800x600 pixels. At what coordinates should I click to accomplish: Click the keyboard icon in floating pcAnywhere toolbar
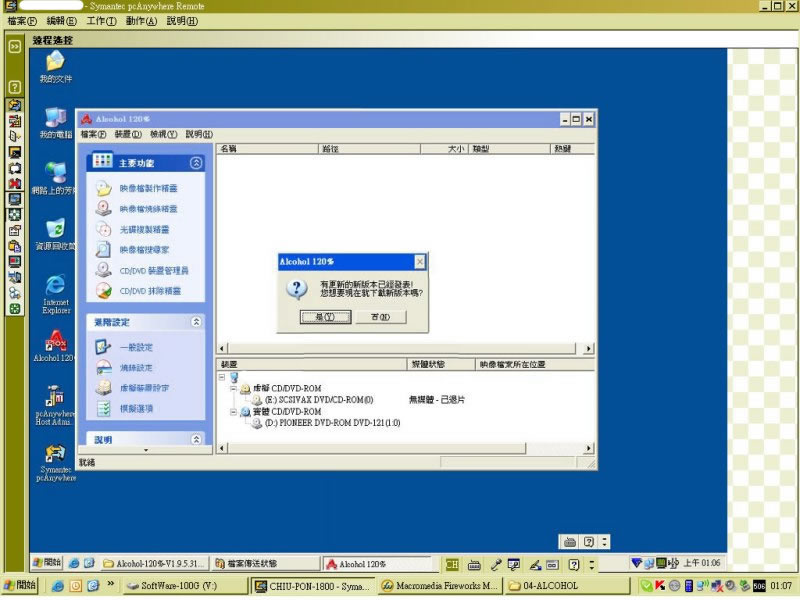(x=570, y=542)
